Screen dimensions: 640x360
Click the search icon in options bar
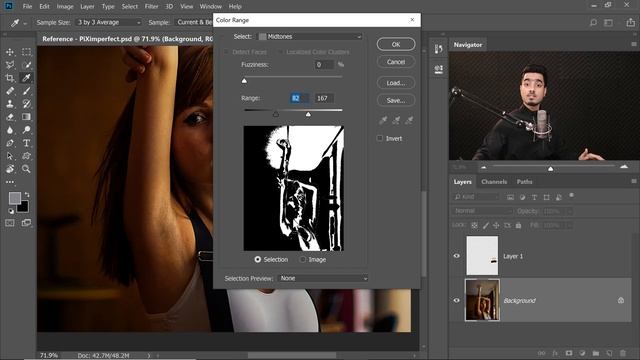coord(593,23)
